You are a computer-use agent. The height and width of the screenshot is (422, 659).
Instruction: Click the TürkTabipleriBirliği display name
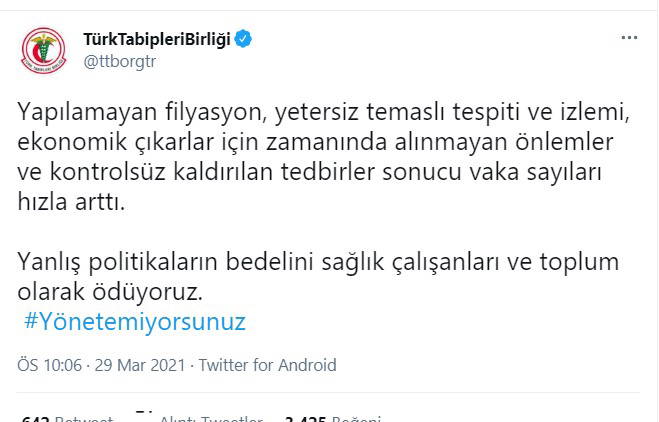coord(157,39)
